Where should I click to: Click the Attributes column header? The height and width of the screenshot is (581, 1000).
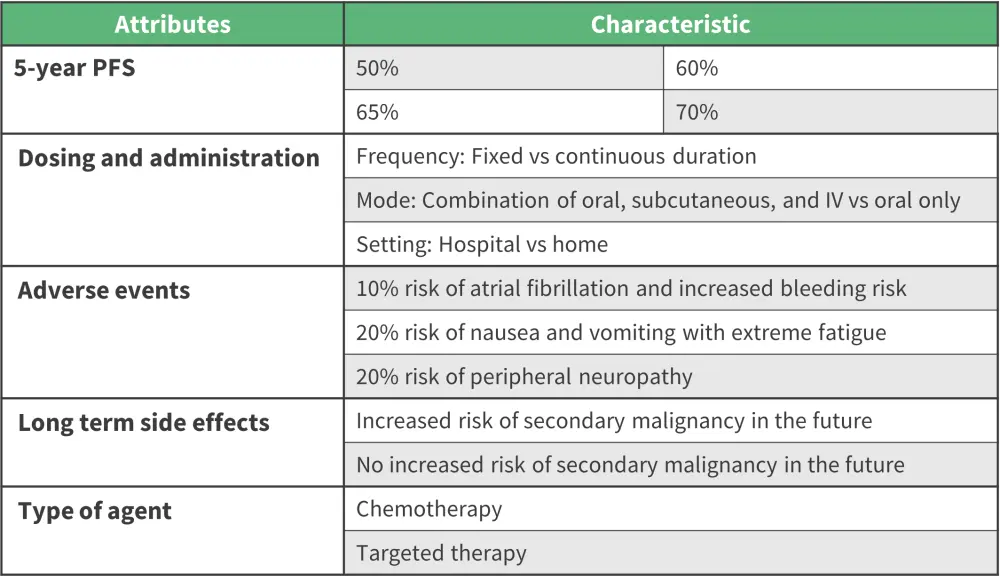pos(172,25)
